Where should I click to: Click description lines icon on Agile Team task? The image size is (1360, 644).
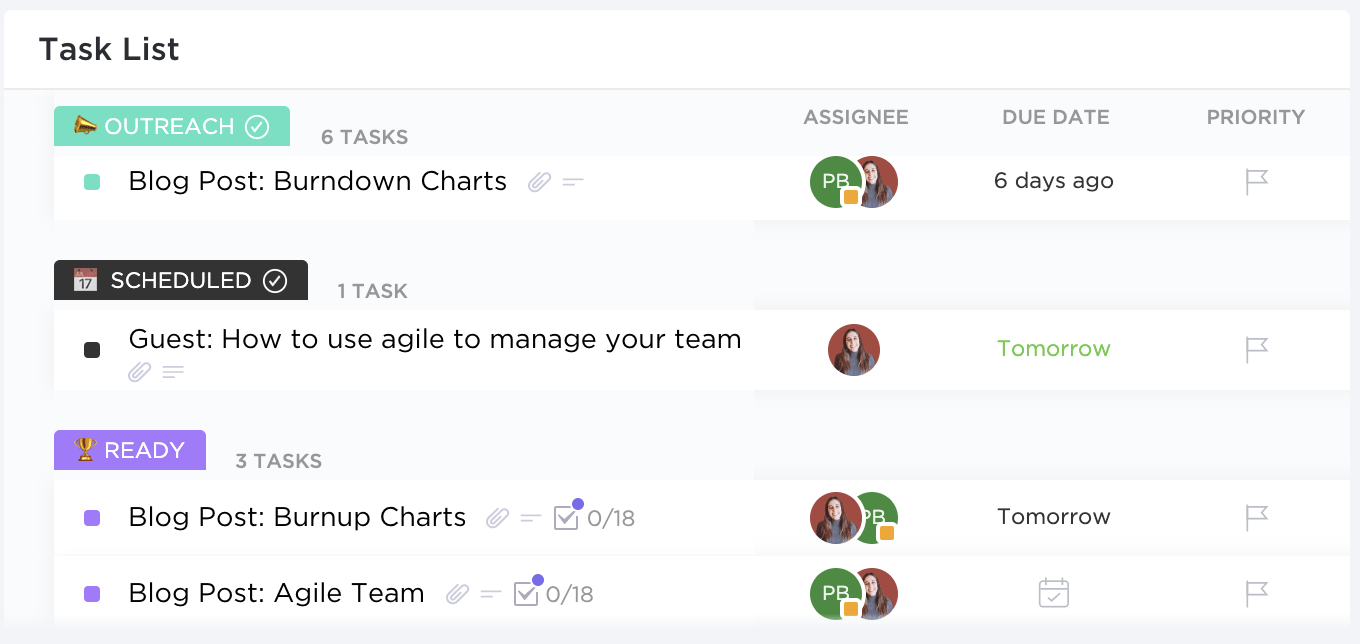pos(491,594)
